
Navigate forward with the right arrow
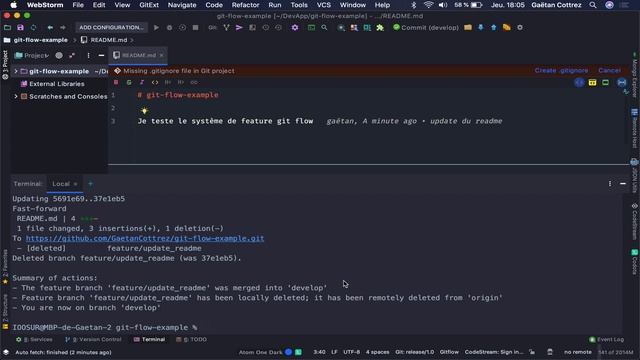coord(63,28)
